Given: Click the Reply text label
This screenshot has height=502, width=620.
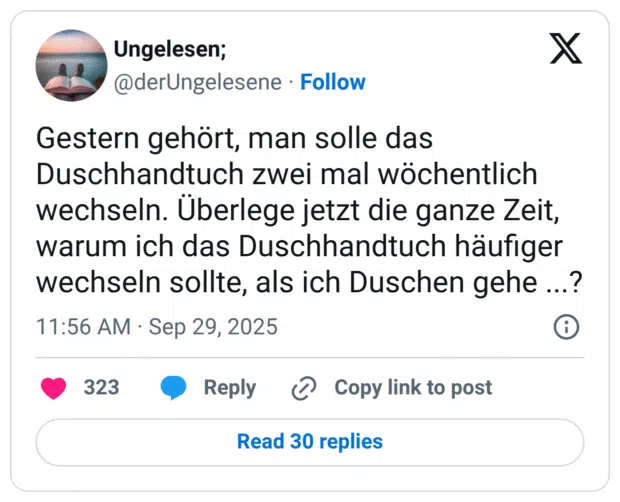Looking at the screenshot, I should (x=230, y=388).
